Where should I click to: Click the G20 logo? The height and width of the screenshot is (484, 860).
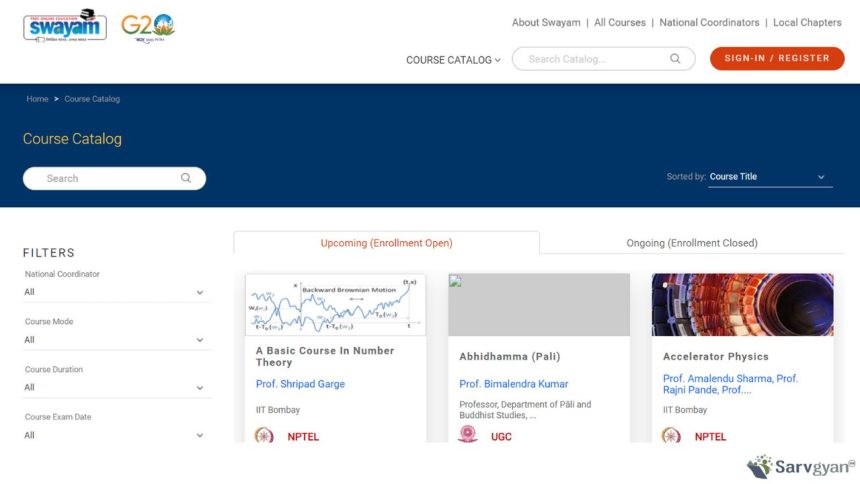click(x=148, y=26)
